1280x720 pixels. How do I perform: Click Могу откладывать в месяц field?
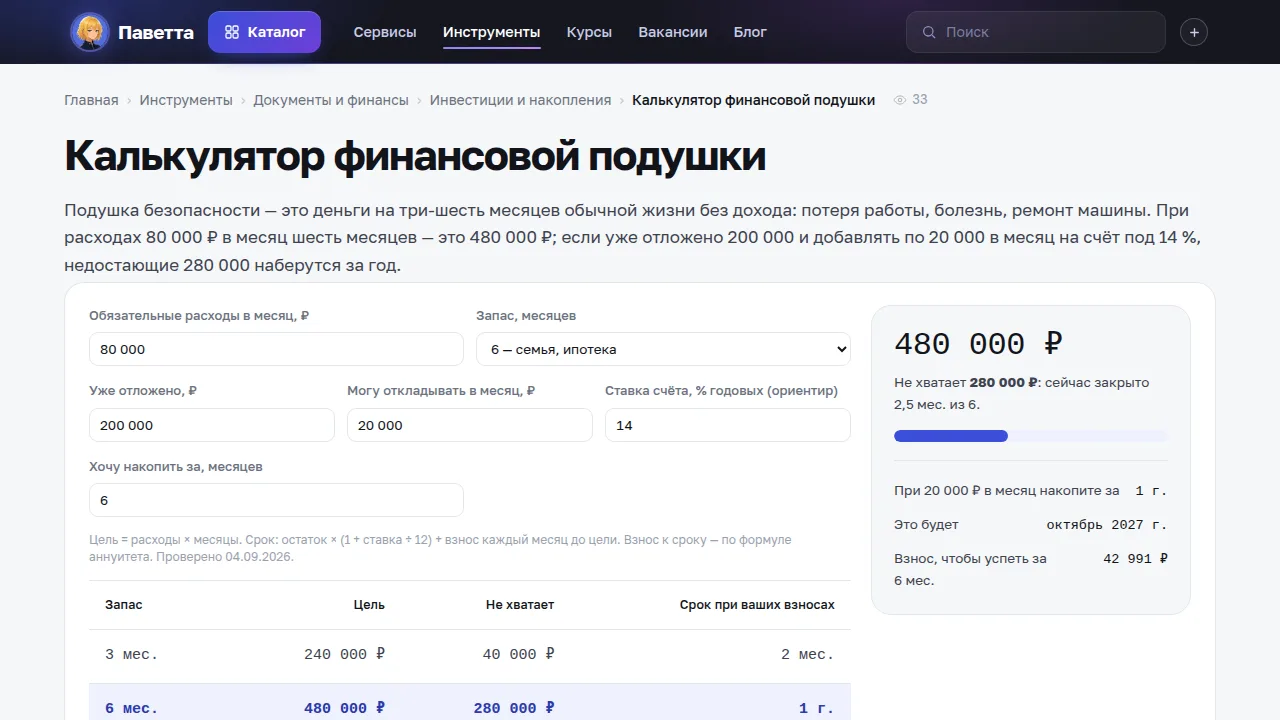tap(470, 425)
